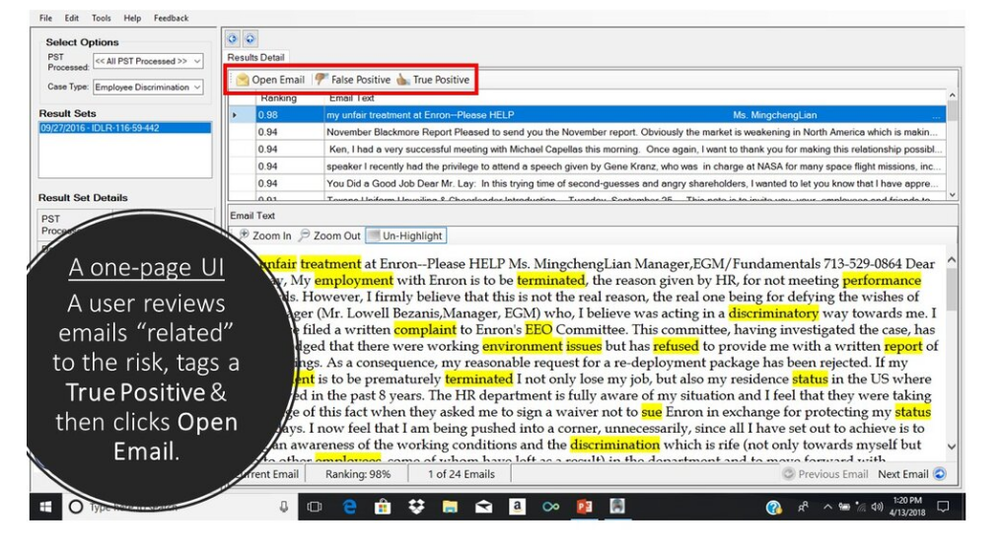
Task: Click the Open Email button
Action: click(x=270, y=80)
